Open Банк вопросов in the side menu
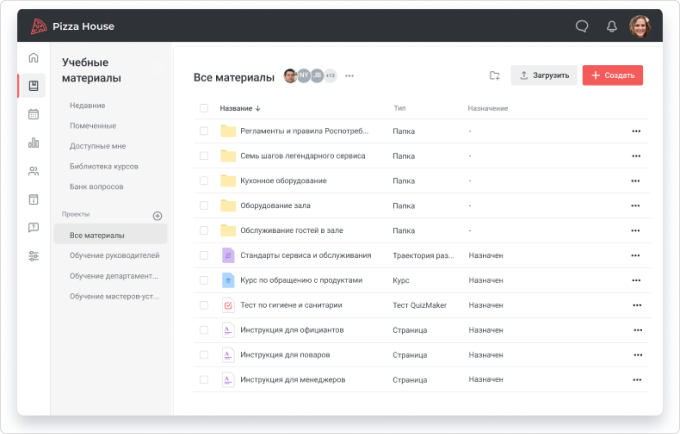The height and width of the screenshot is (434, 680). click(x=96, y=187)
